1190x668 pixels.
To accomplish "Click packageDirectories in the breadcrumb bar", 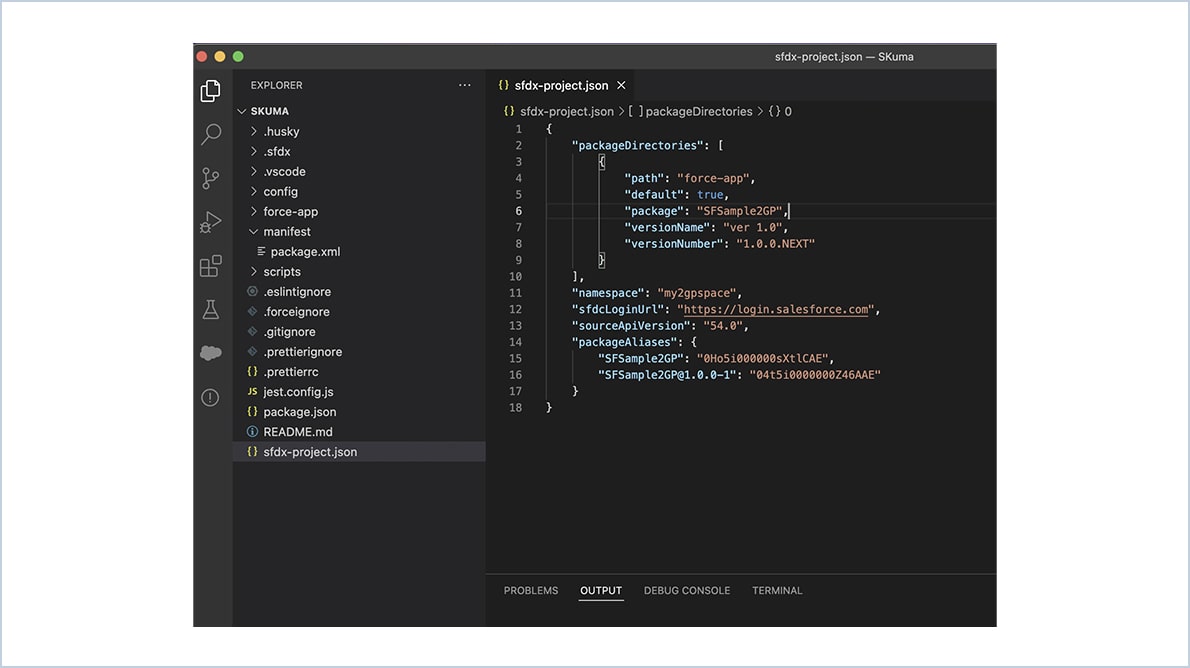I will pyautogui.click(x=702, y=111).
